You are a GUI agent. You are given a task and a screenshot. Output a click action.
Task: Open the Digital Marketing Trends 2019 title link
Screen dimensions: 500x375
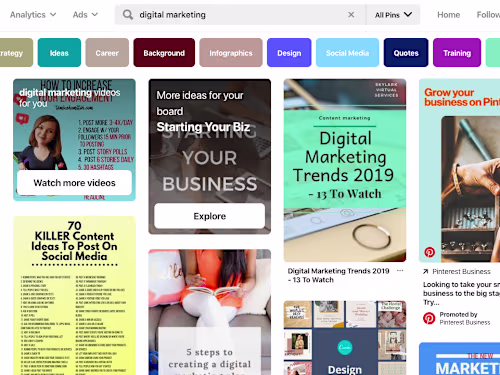338,275
